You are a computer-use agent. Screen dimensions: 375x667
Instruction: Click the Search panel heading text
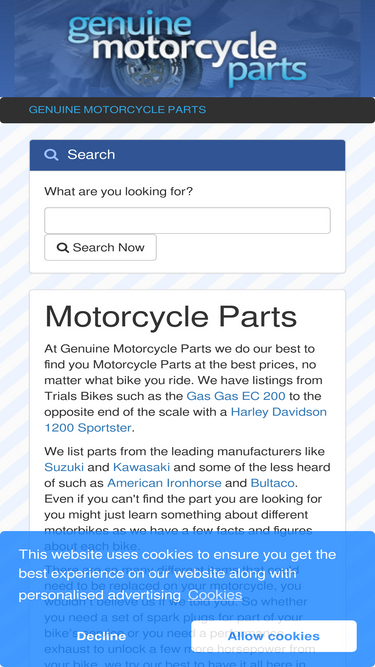pyautogui.click(x=91, y=154)
